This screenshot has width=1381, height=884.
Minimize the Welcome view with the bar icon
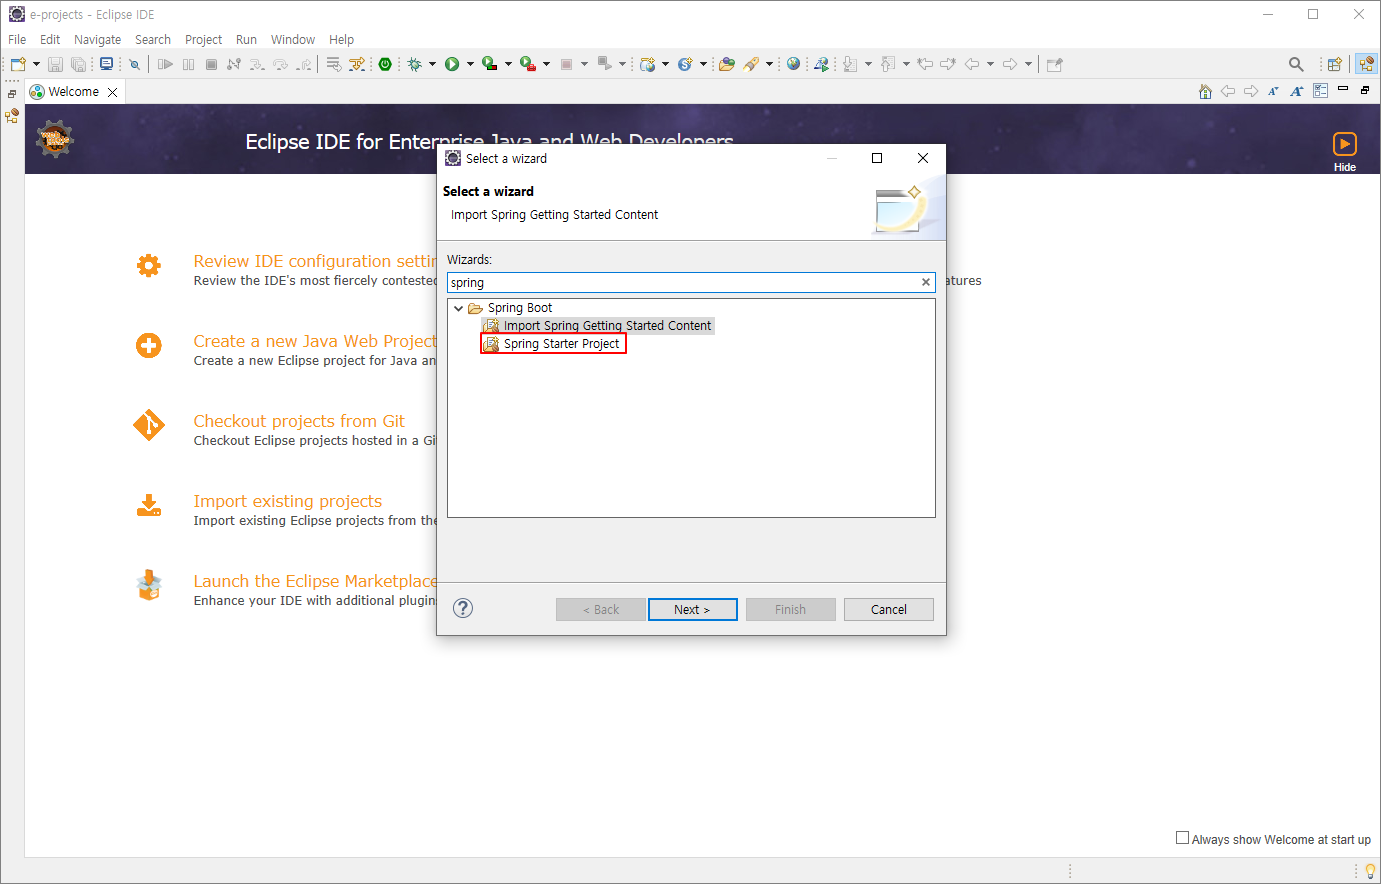[x=1343, y=89]
